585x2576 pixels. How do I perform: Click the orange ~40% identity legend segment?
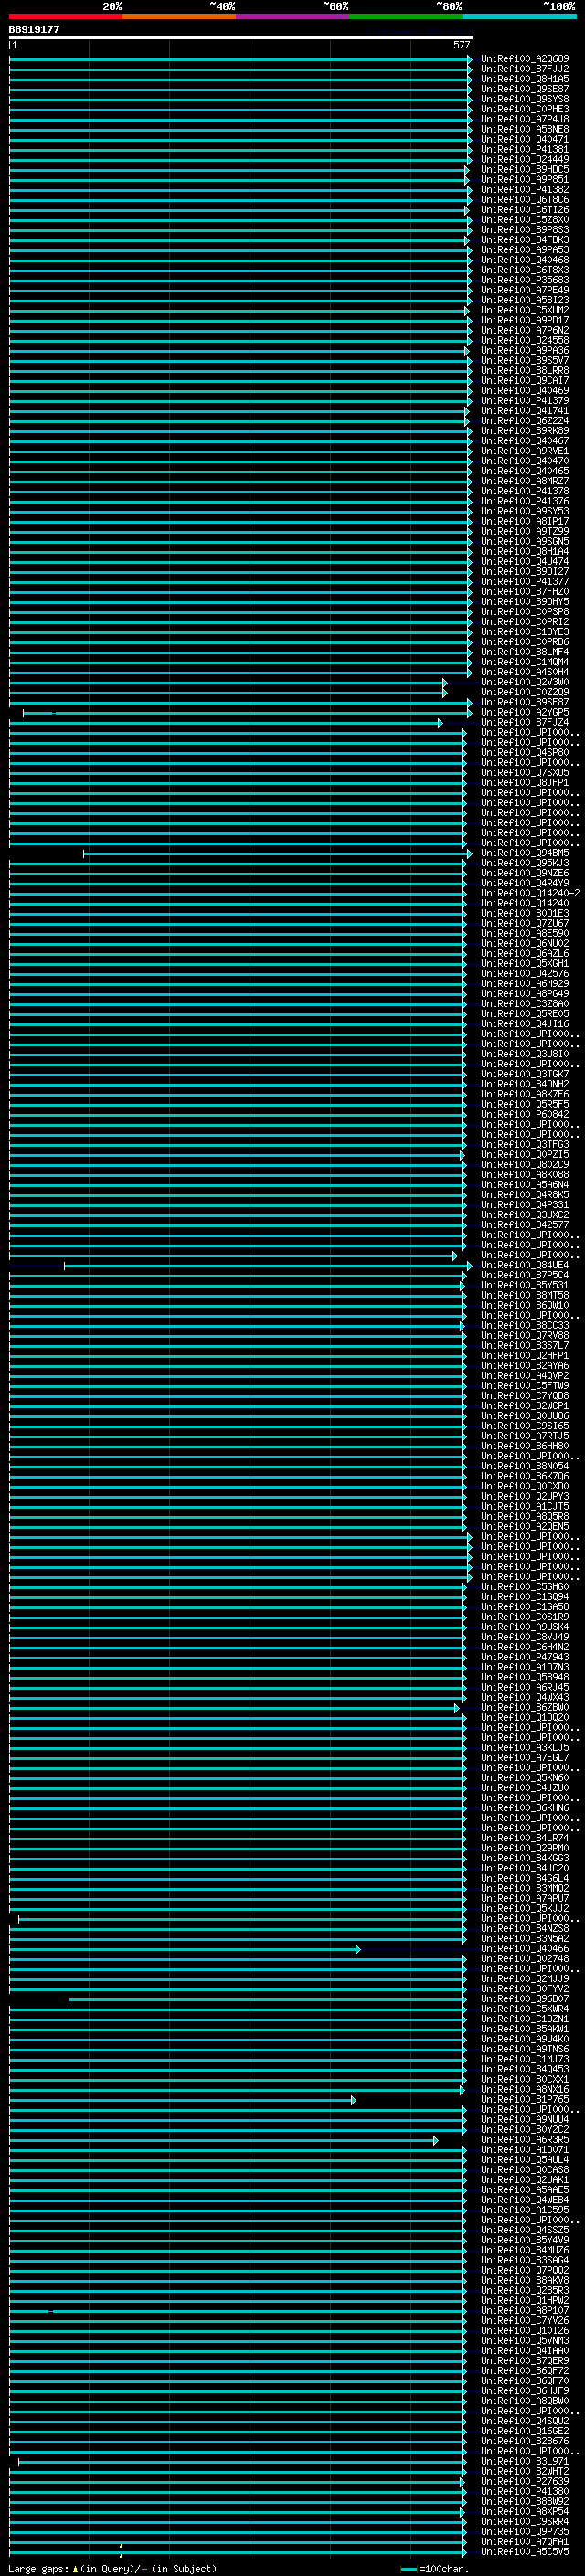[179, 16]
